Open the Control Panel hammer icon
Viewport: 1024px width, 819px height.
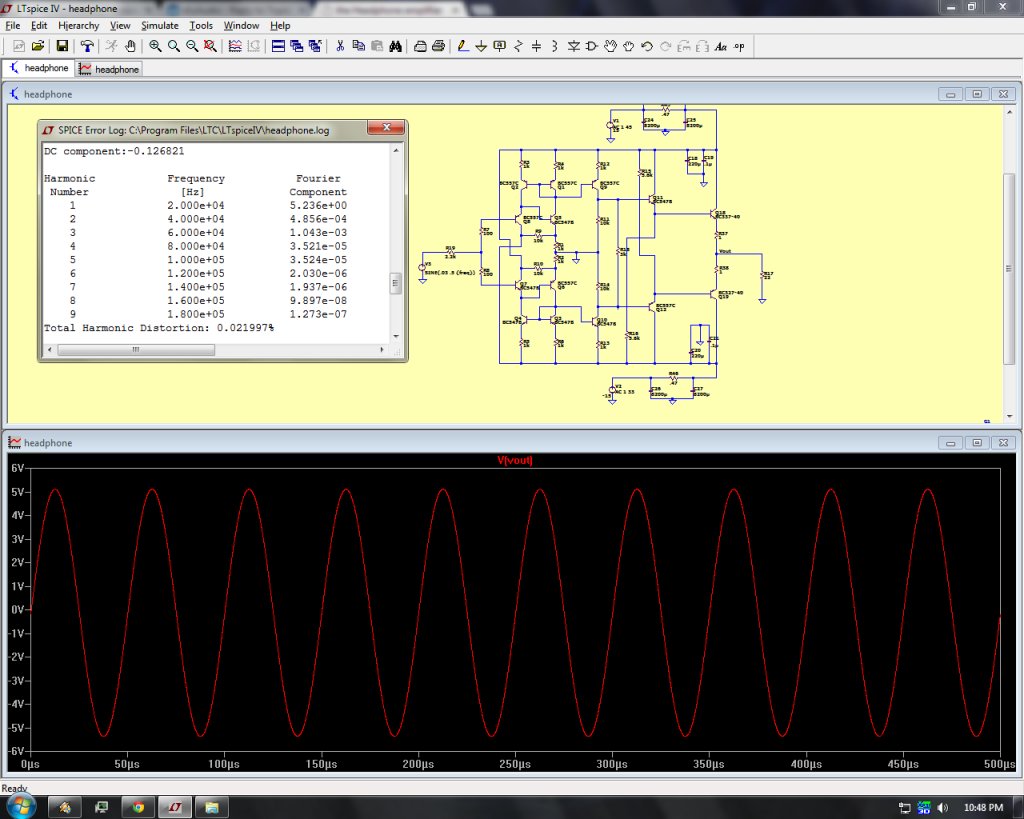[86, 46]
